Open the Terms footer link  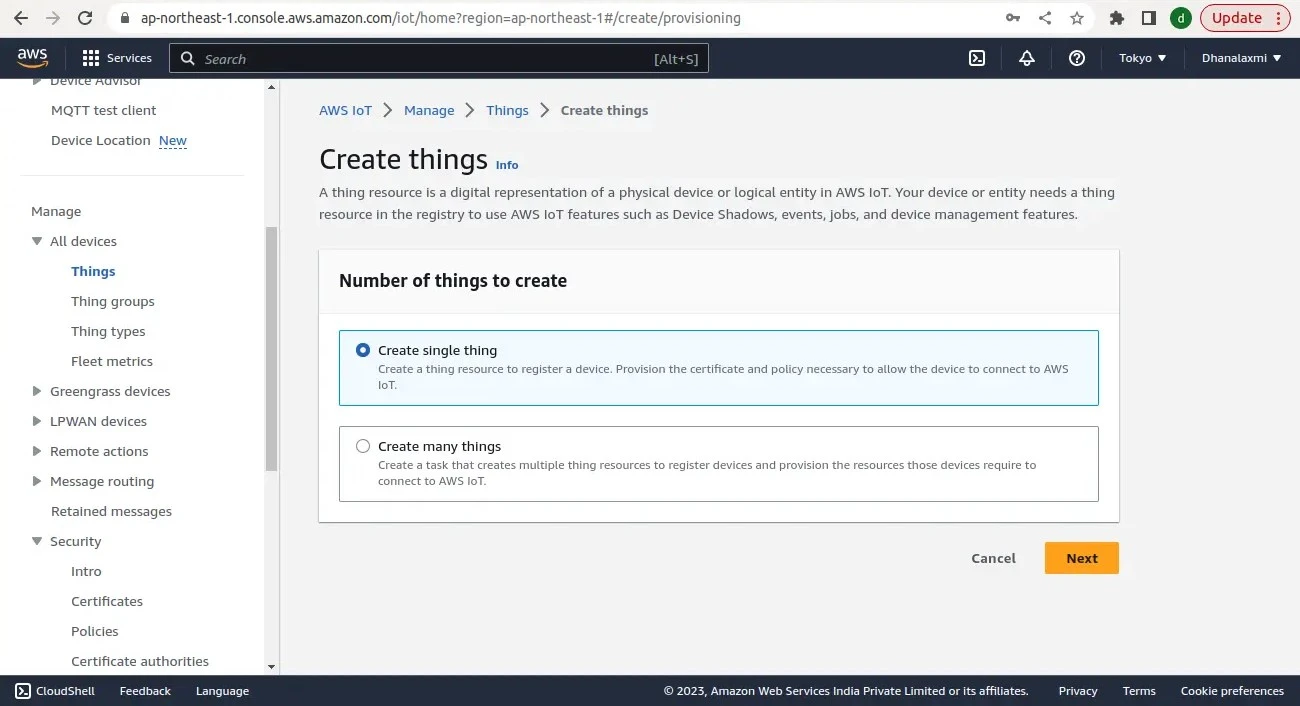pos(1139,690)
